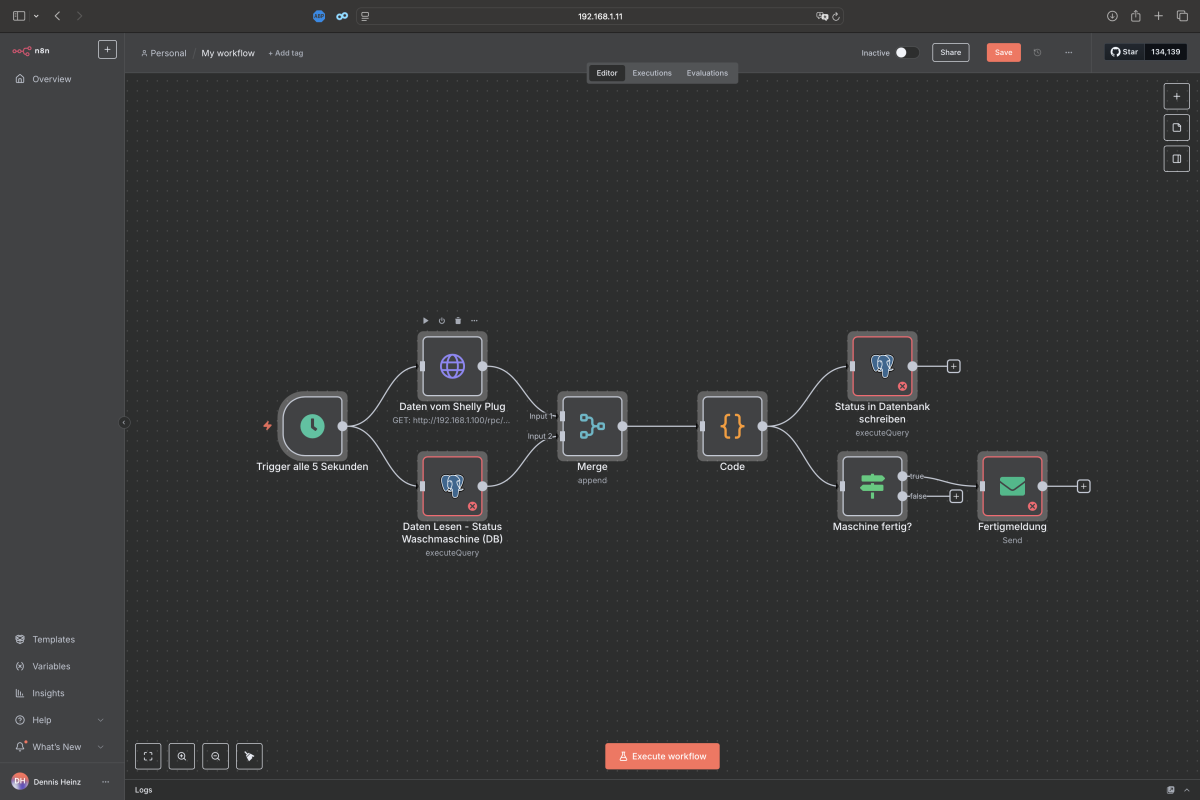Open the Maschine fertig? IF node
This screenshot has height=800, width=1200.
872,486
